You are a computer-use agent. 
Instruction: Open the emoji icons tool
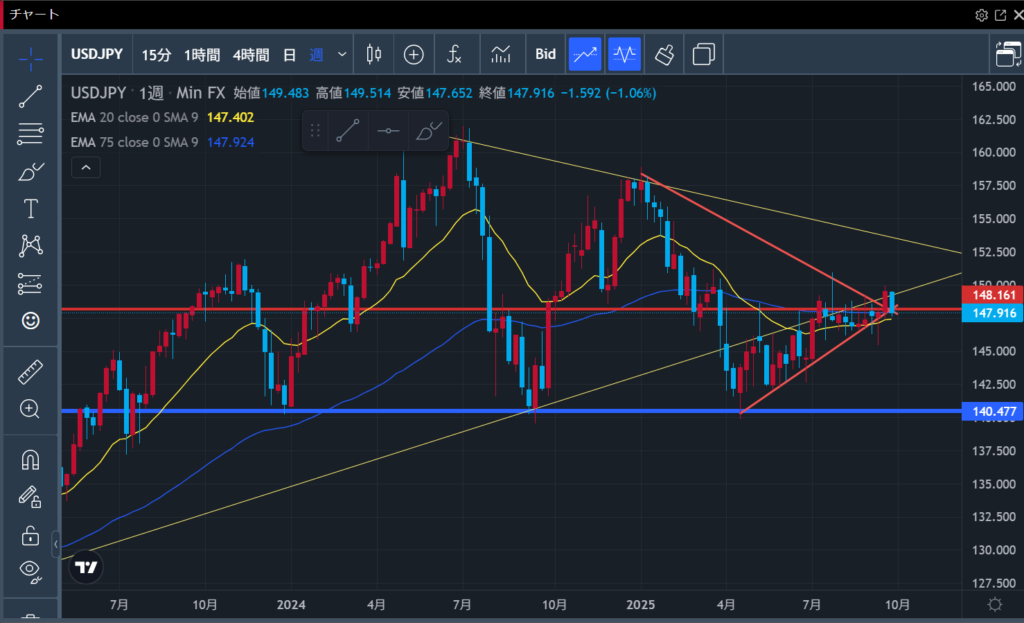[x=31, y=321]
